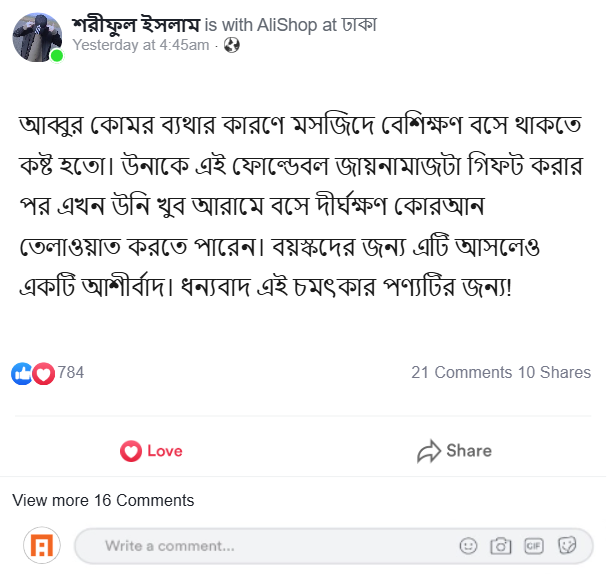Viewport: 607px width, 575px height.
Task: Expand View more 16 Comments
Action: (103, 500)
